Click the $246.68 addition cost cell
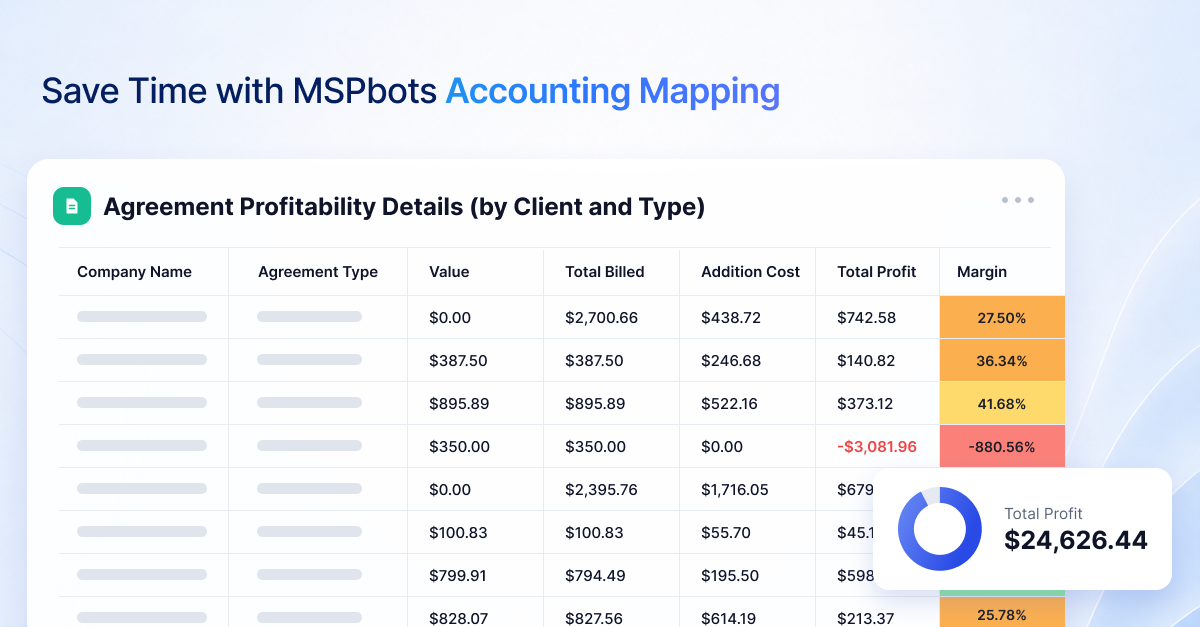Viewport: 1200px width, 627px height. 731,361
